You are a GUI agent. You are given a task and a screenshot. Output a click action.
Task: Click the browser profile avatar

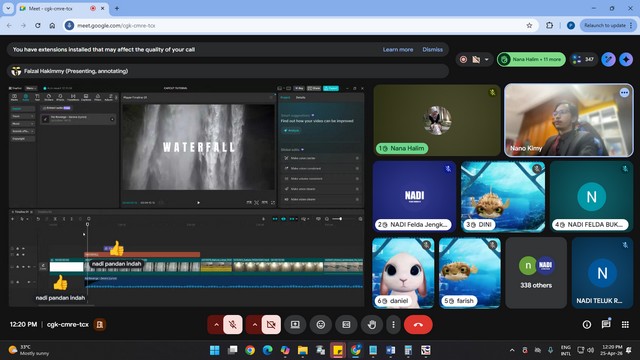point(571,25)
